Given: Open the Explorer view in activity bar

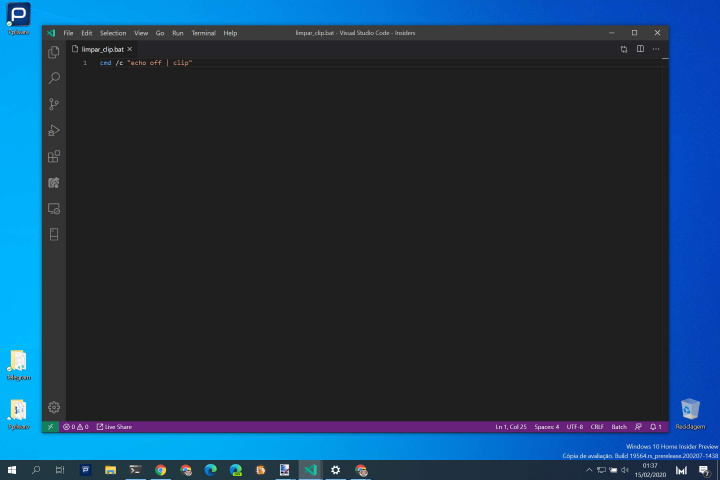Looking at the screenshot, I should [x=54, y=52].
